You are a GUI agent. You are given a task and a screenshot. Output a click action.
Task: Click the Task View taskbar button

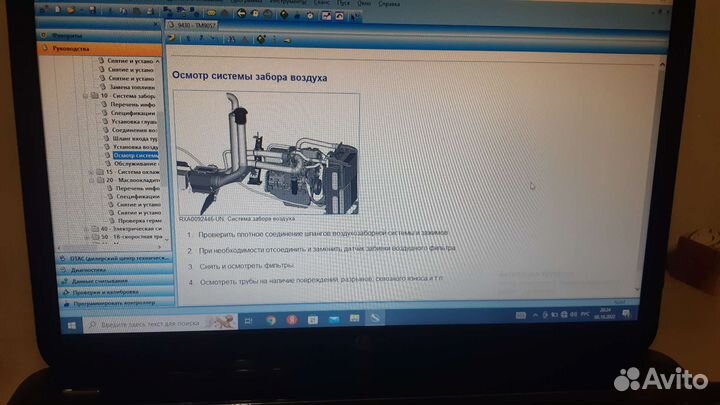tap(248, 321)
